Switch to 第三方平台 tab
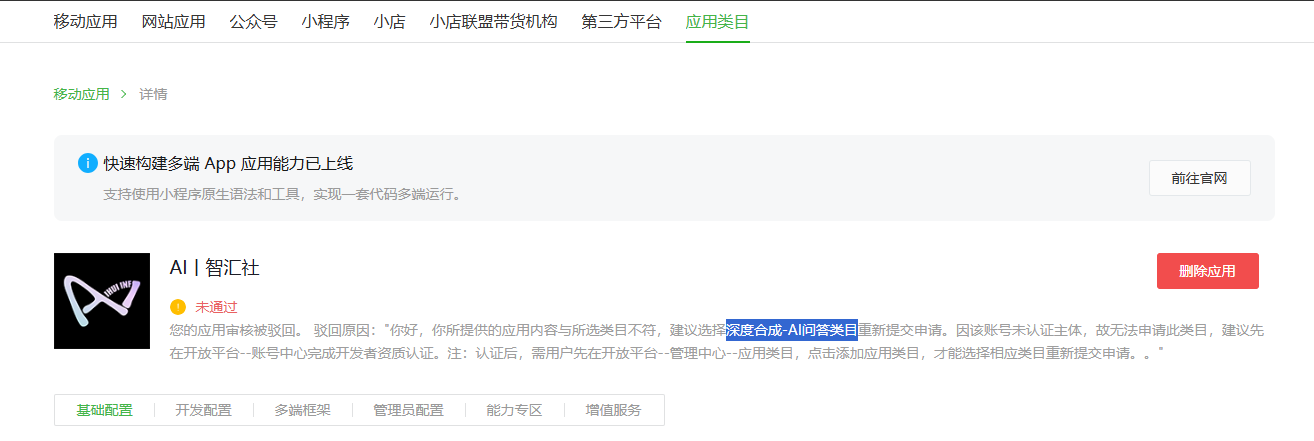The height and width of the screenshot is (441, 1314). click(622, 21)
